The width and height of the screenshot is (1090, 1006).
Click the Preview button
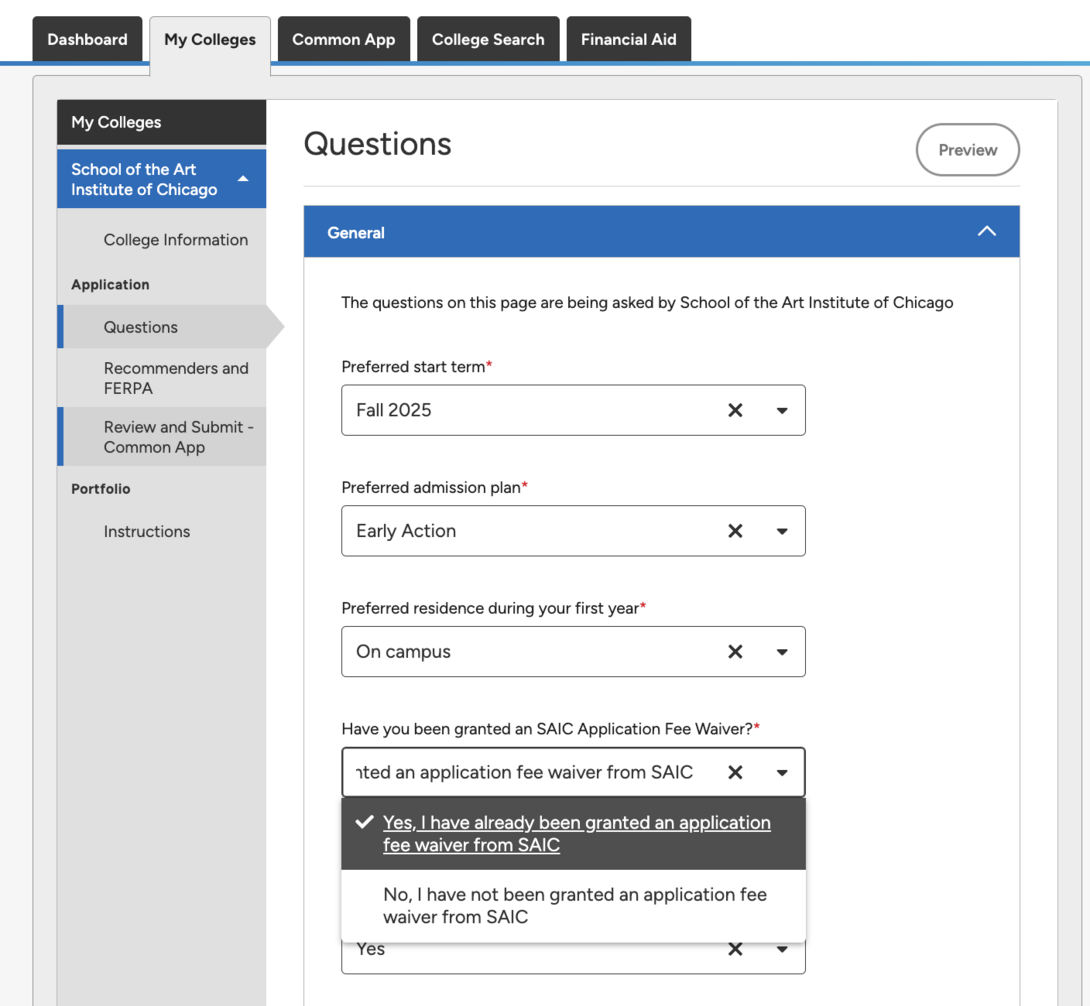[x=968, y=150]
